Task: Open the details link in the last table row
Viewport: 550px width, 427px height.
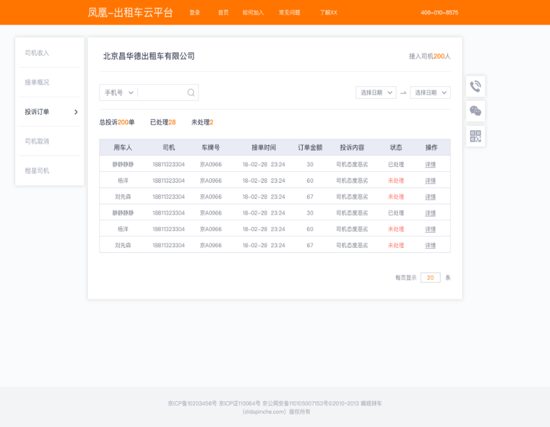Action: 430,246
